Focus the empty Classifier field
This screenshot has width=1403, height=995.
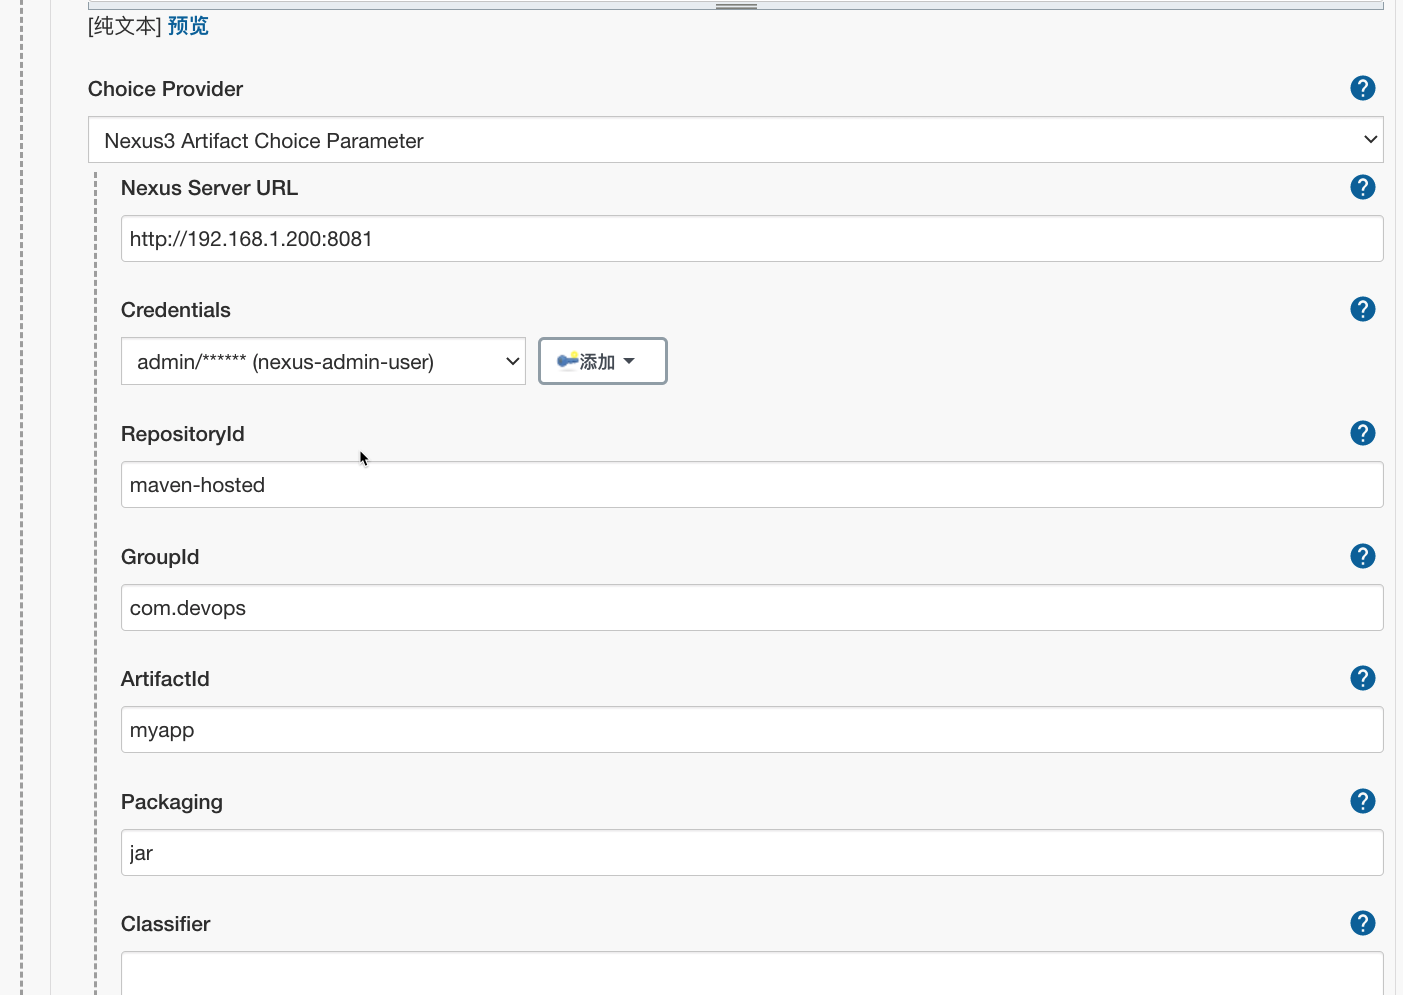pos(752,974)
